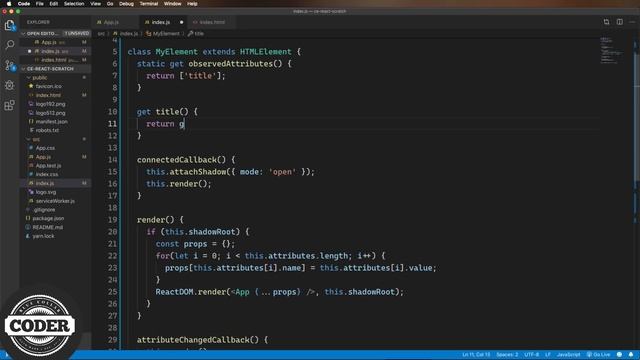
Task: Open the Search view in activity bar
Action: 9,44
